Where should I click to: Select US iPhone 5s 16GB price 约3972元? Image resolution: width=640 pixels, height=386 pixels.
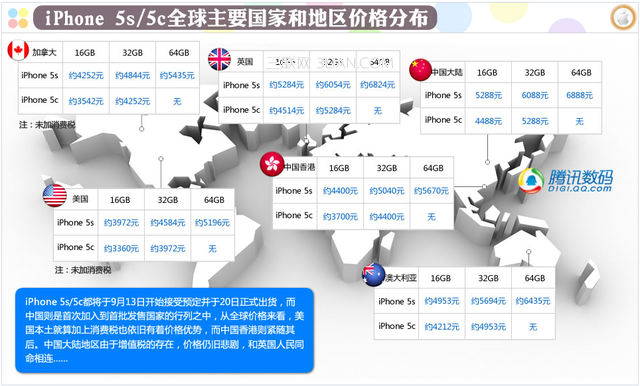point(121,223)
